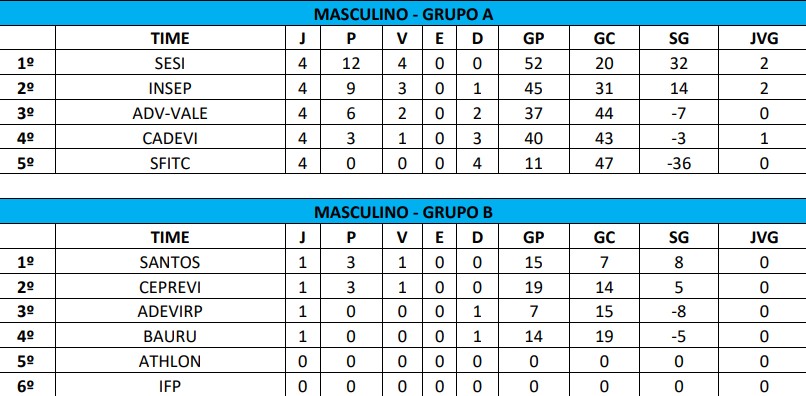Select SESI's points value 12
This screenshot has height=396, width=806.
[352, 63]
